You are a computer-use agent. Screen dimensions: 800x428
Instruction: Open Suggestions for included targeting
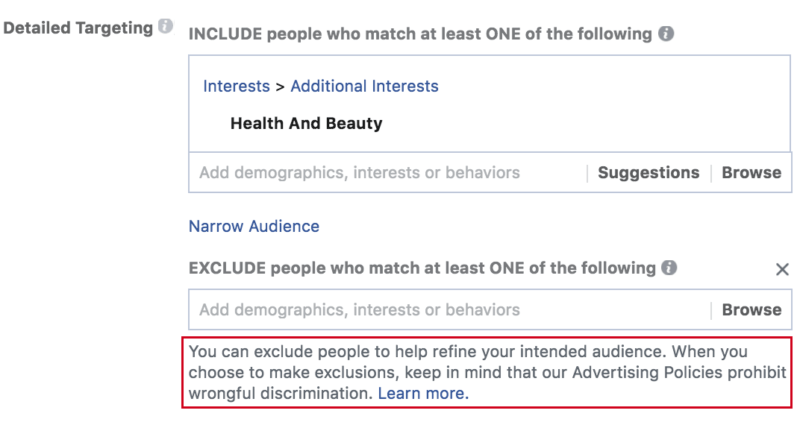pyautogui.click(x=648, y=172)
